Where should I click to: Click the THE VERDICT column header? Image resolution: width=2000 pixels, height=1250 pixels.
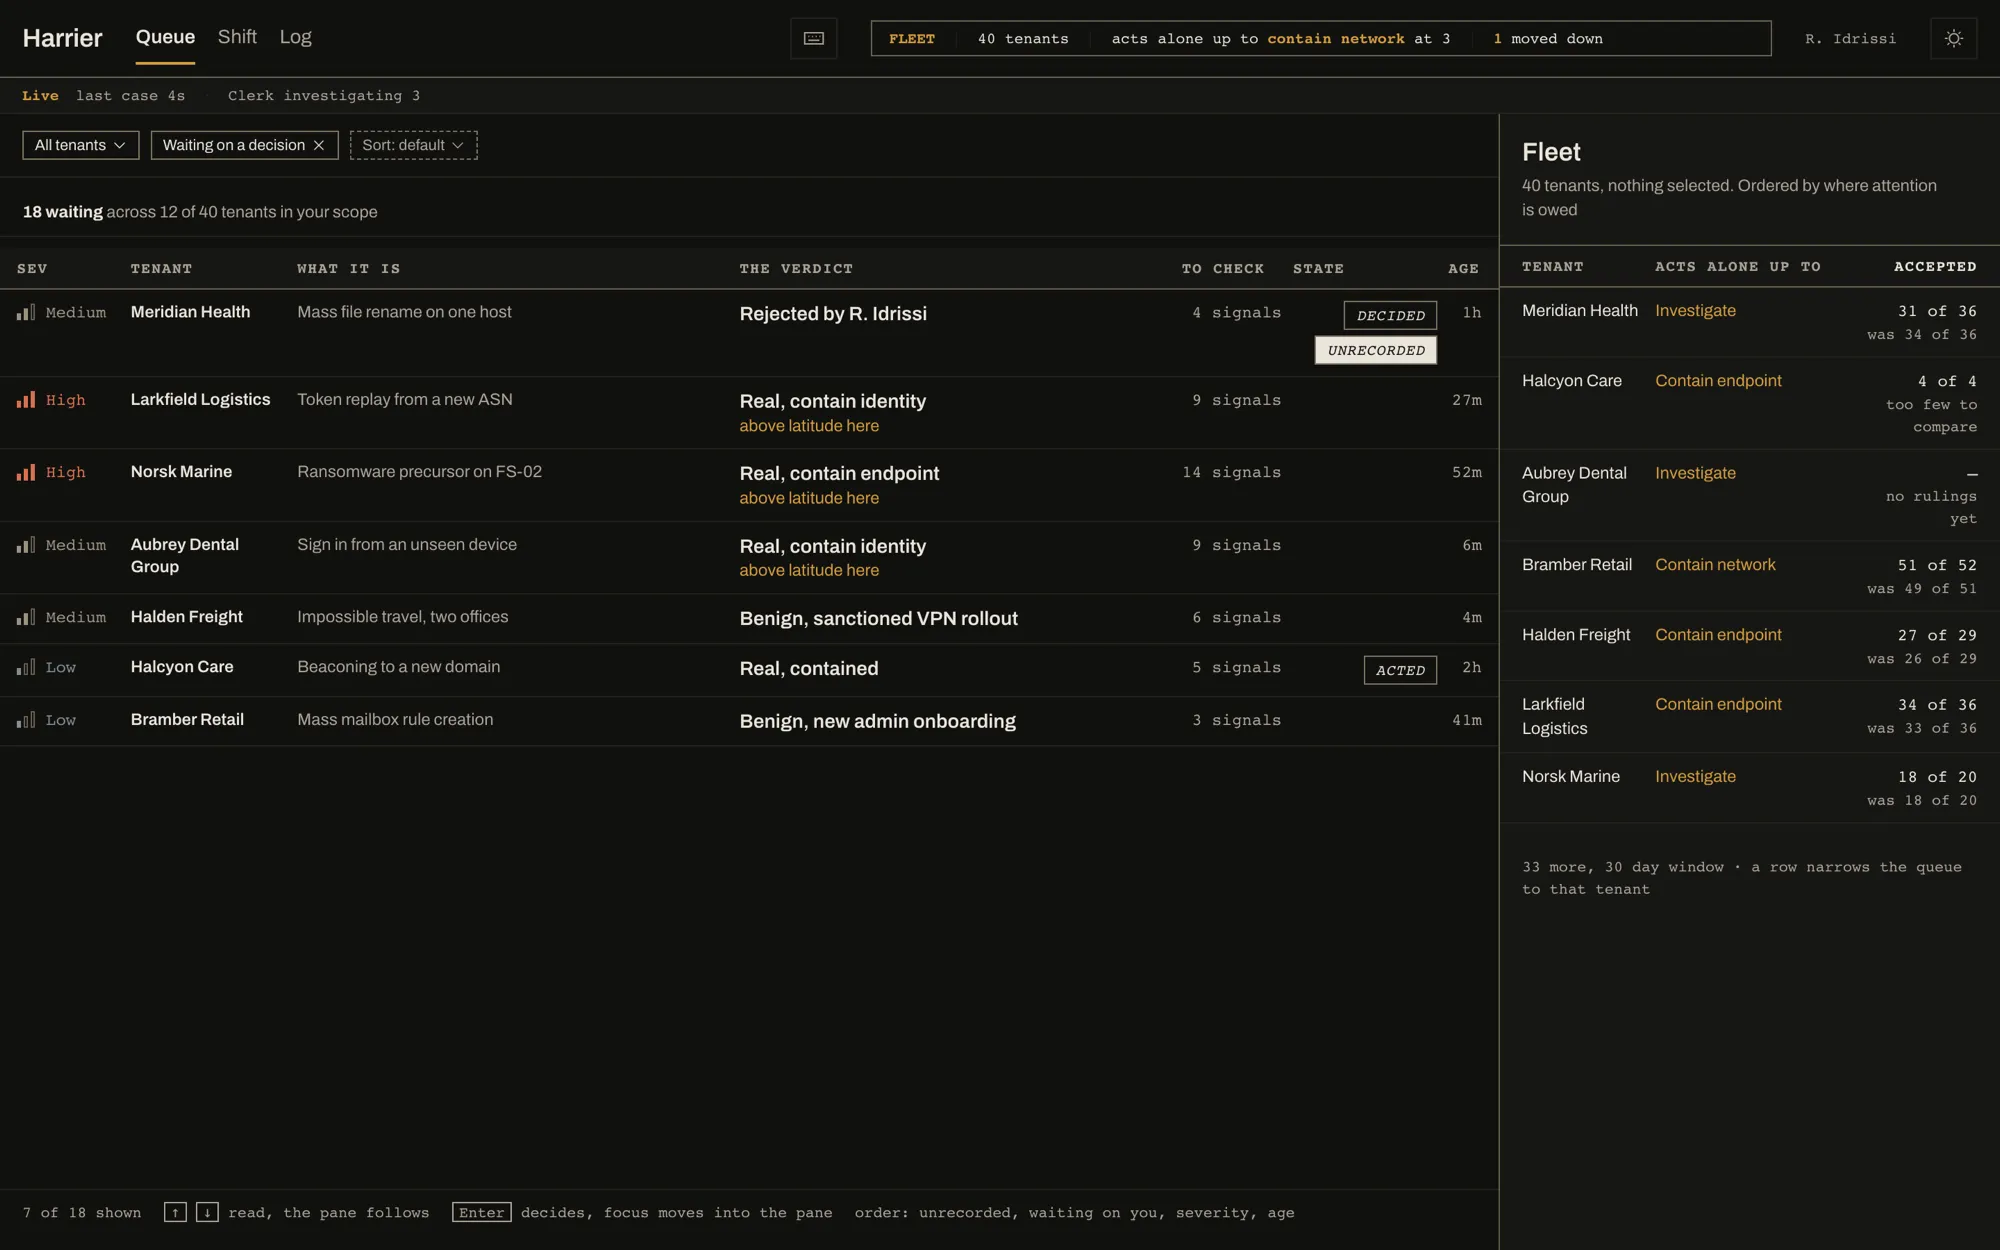click(x=796, y=269)
